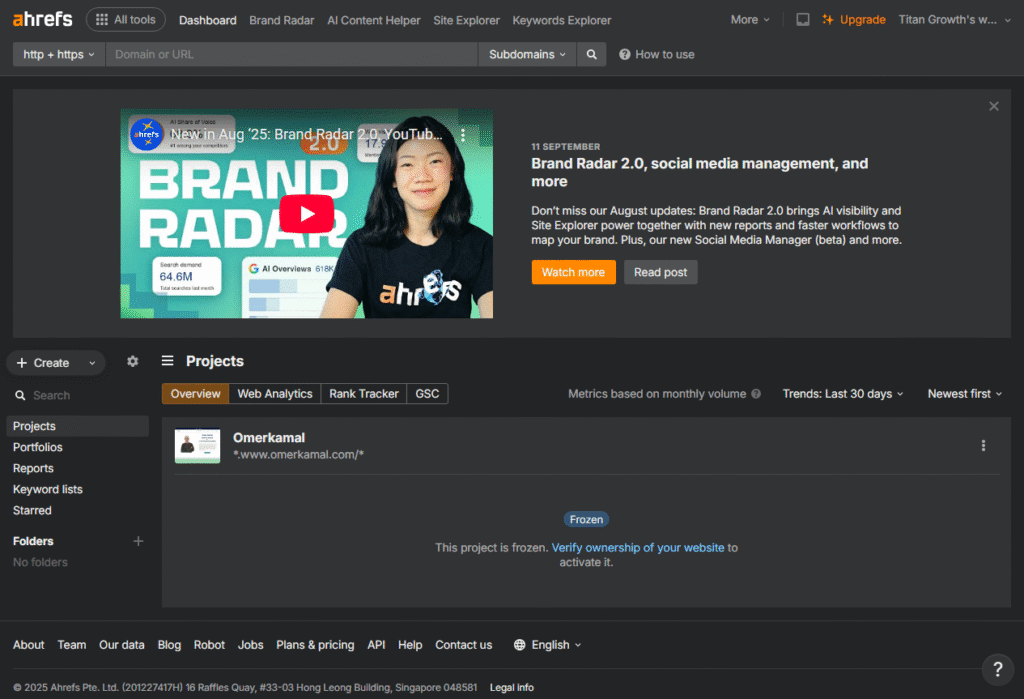Change sort order from Newest first

[964, 394]
